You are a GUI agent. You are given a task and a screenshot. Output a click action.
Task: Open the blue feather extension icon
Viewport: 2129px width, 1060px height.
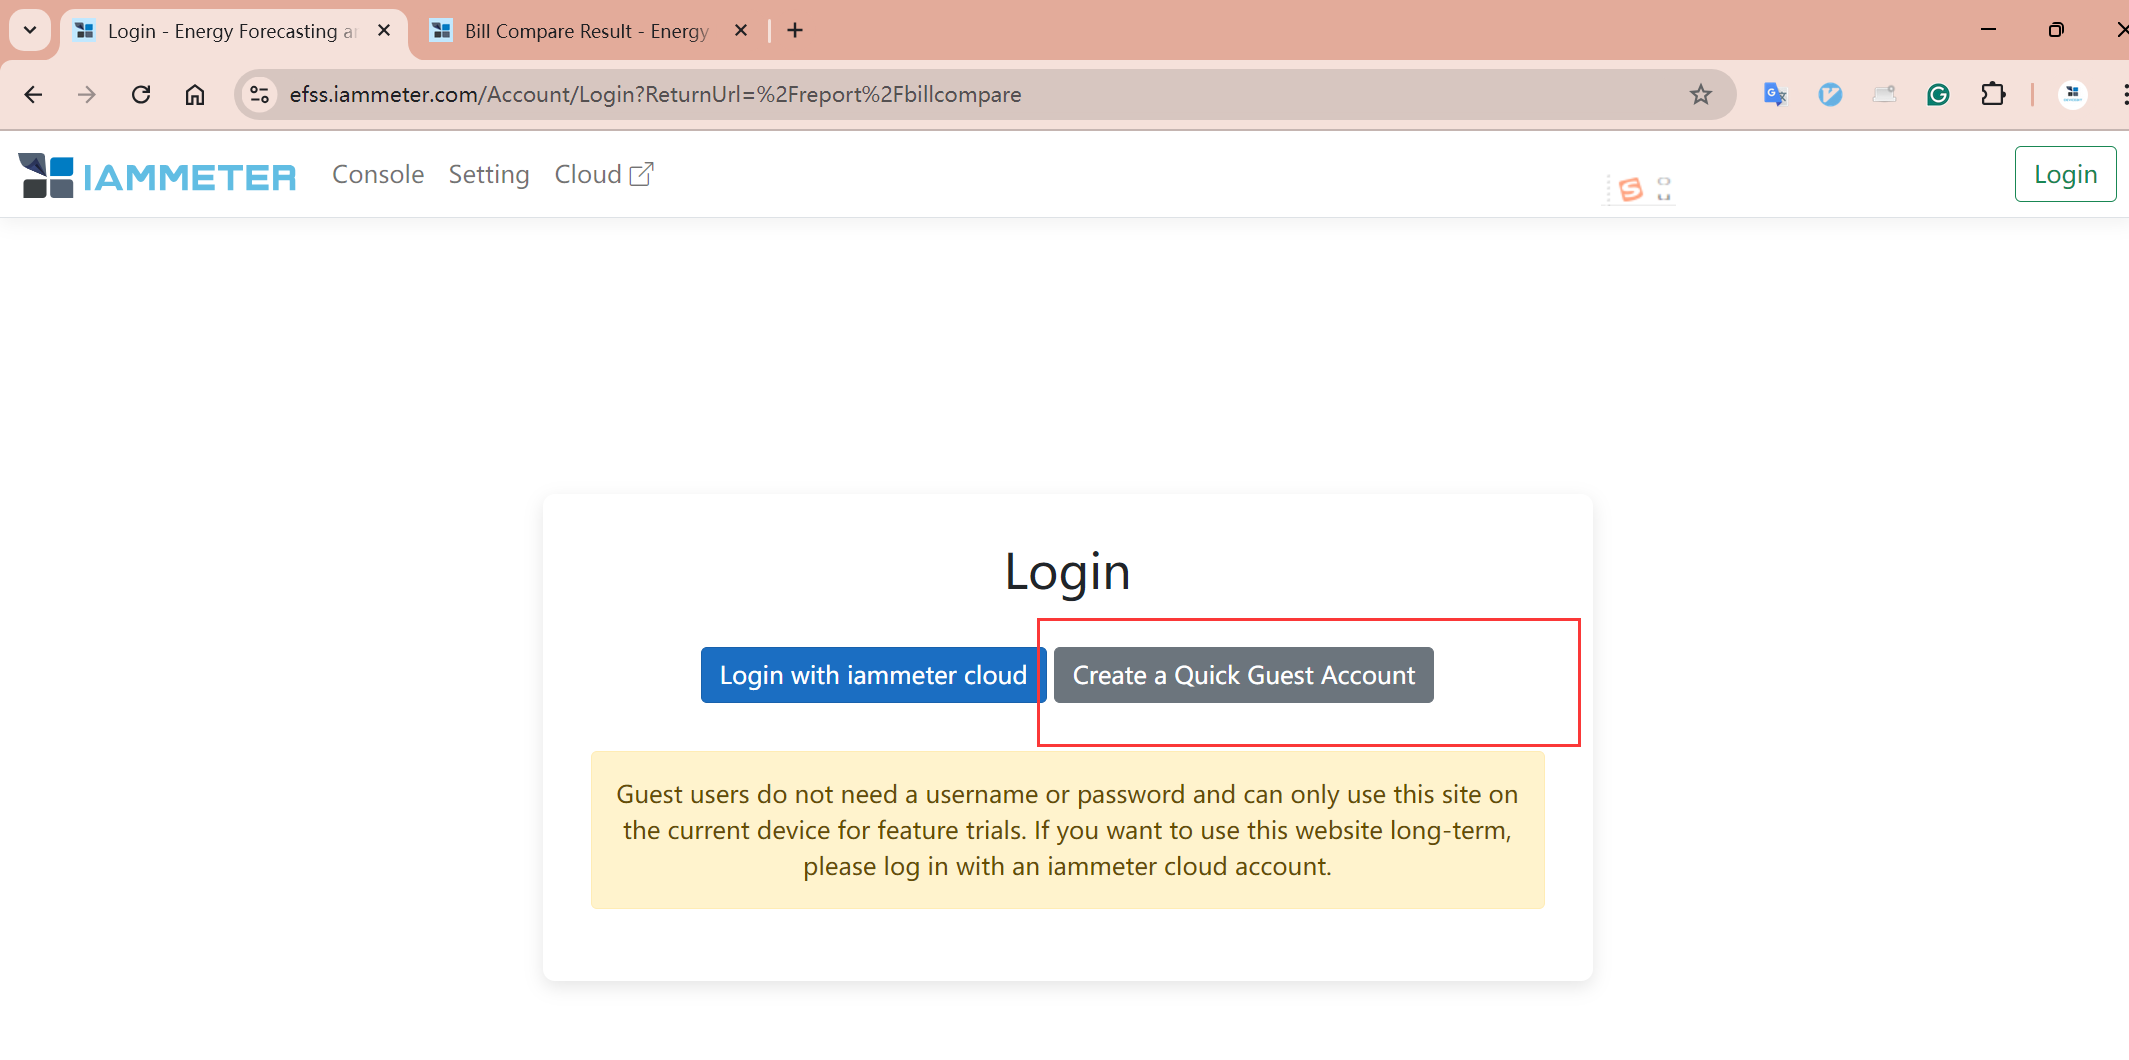coord(1830,94)
